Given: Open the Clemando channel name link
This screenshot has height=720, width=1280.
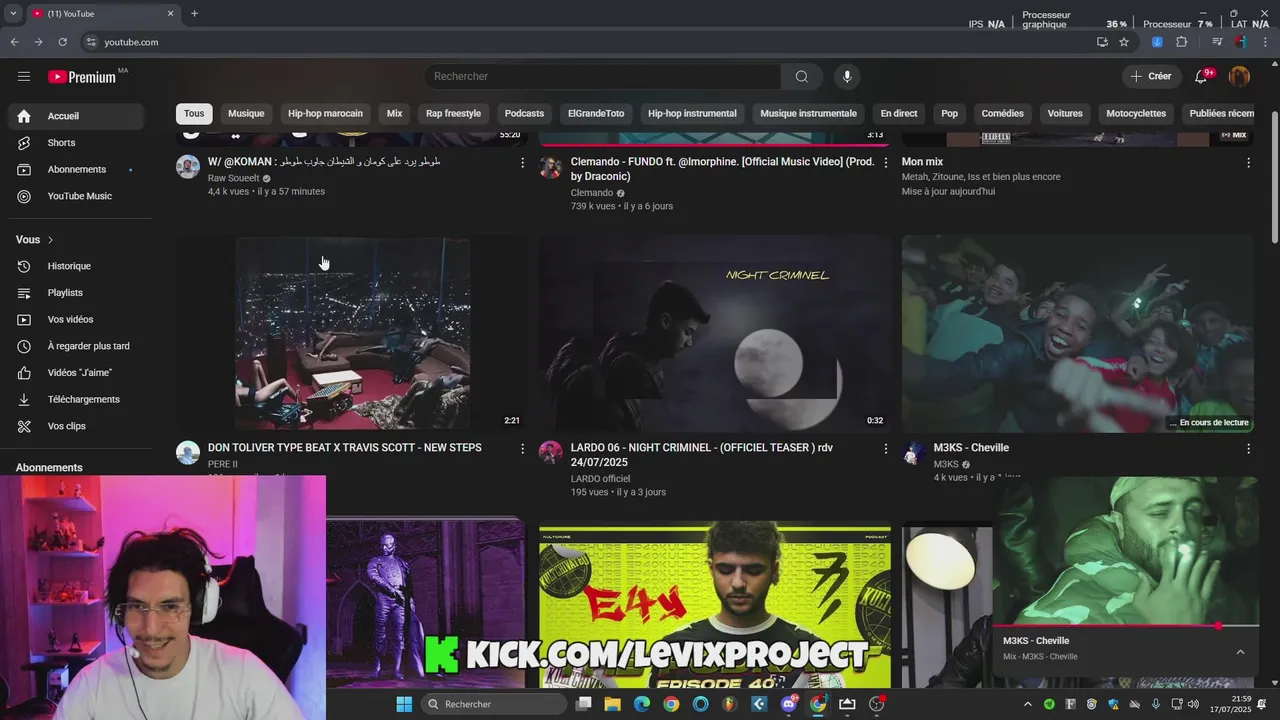Looking at the screenshot, I should [592, 193].
